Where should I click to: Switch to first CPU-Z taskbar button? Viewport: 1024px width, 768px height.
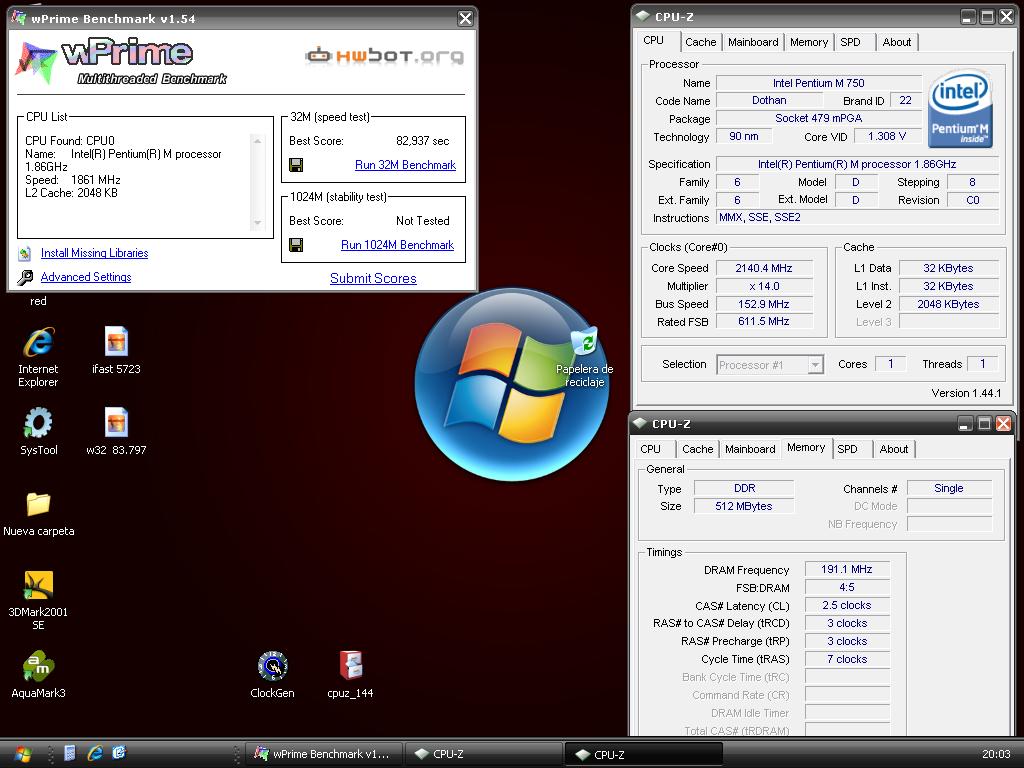coord(482,754)
